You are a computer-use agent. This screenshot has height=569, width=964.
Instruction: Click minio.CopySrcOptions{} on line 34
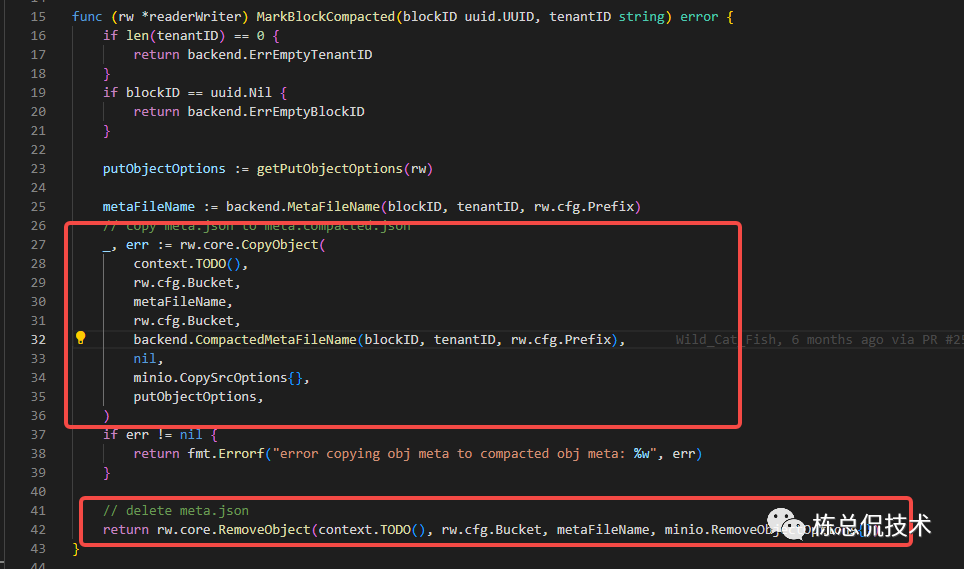coord(218,377)
